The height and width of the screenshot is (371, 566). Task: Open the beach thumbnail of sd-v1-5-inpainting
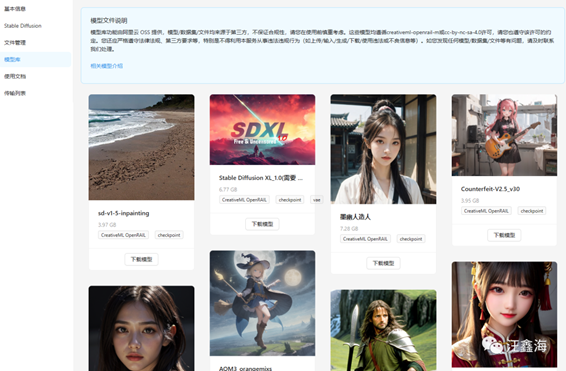coord(142,147)
